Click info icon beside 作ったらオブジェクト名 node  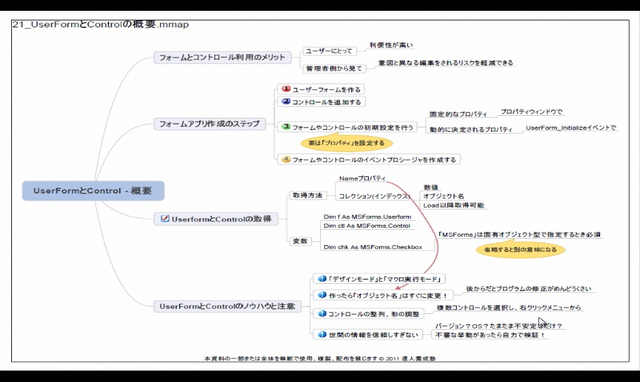coord(322,295)
